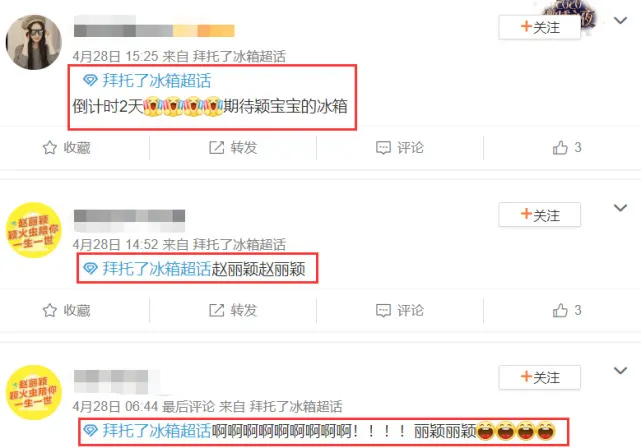This screenshot has width=641, height=448.
Task: Click the star favorite icon on second post
Action: pos(49,310)
